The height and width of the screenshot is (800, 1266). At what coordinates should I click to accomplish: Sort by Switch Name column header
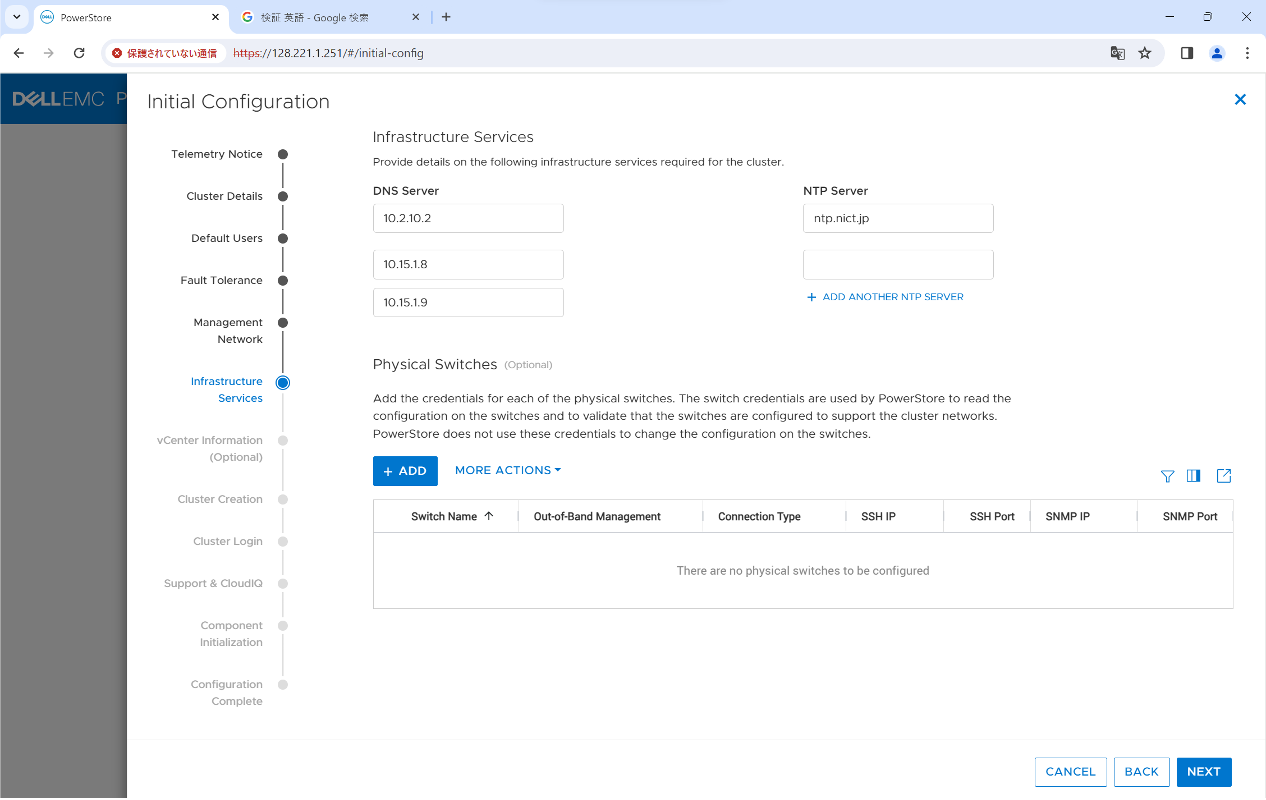click(x=445, y=516)
